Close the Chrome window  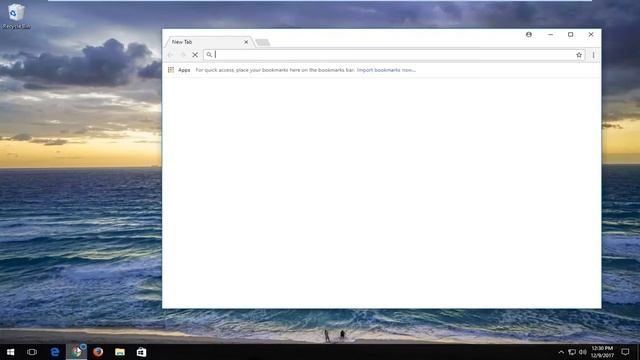pyautogui.click(x=591, y=35)
